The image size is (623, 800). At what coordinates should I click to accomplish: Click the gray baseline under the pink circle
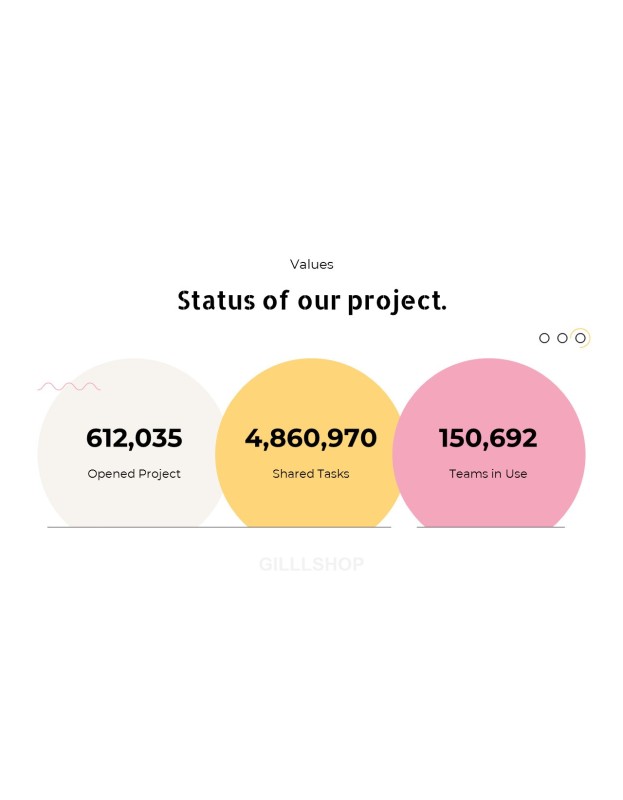(x=490, y=527)
